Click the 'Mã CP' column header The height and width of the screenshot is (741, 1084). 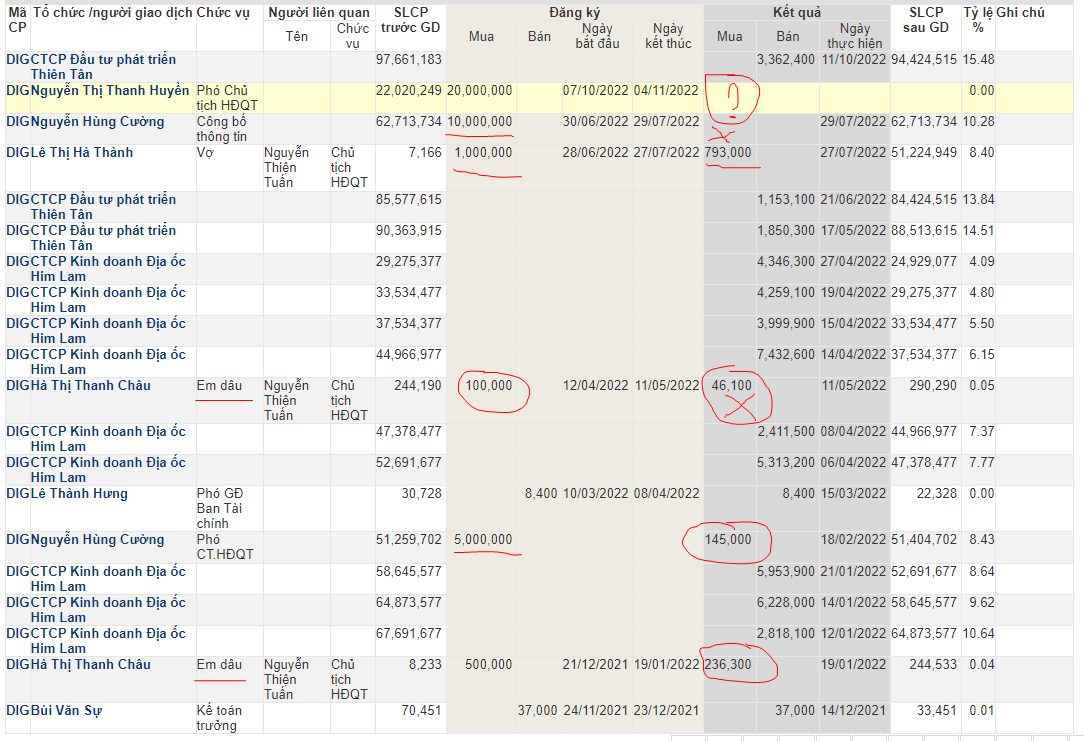[17, 20]
